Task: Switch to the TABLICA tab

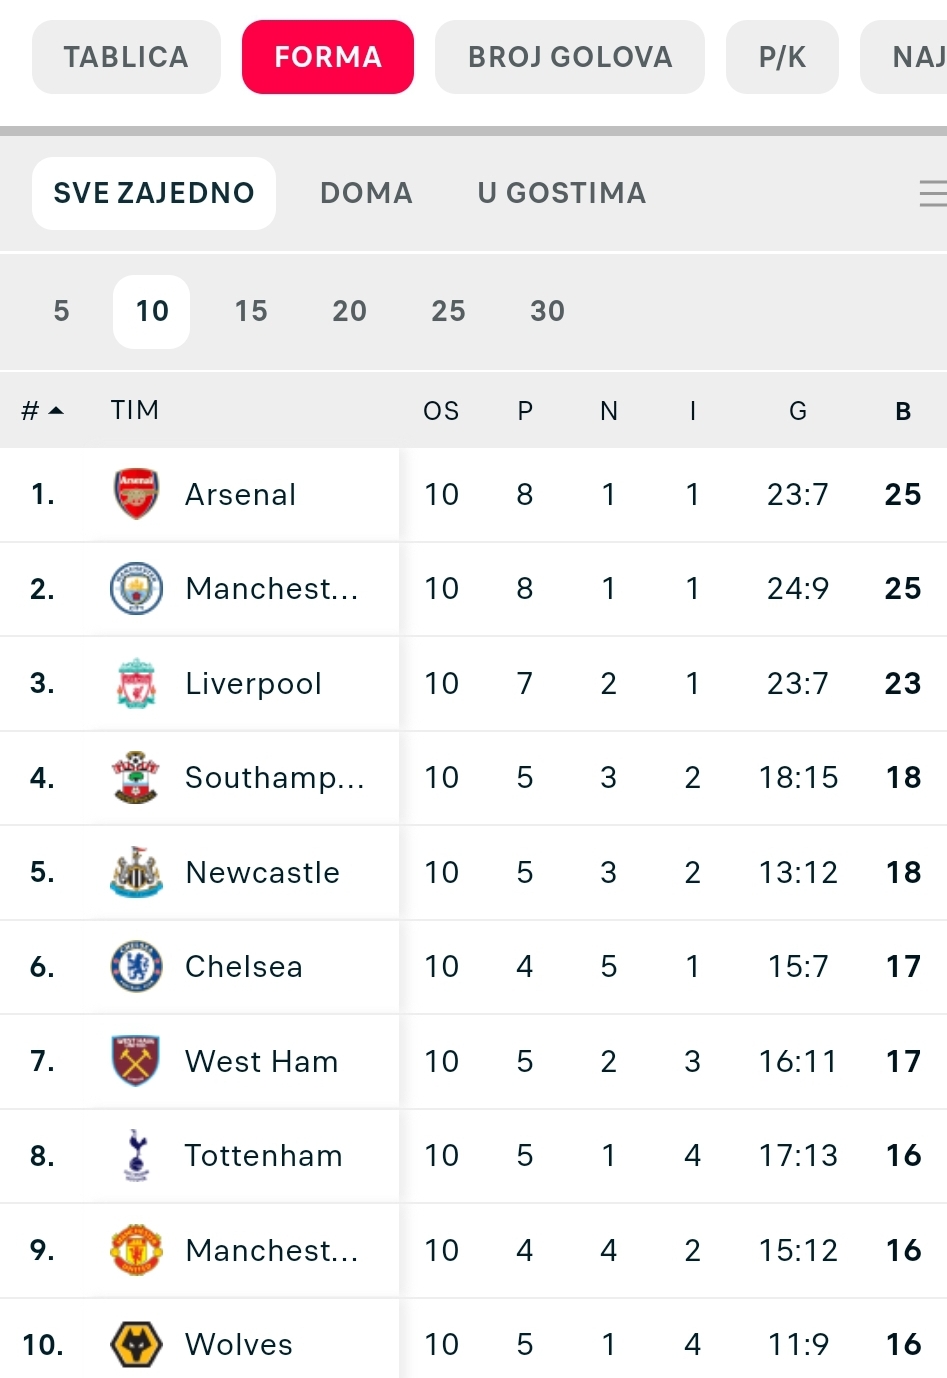Action: [126, 57]
